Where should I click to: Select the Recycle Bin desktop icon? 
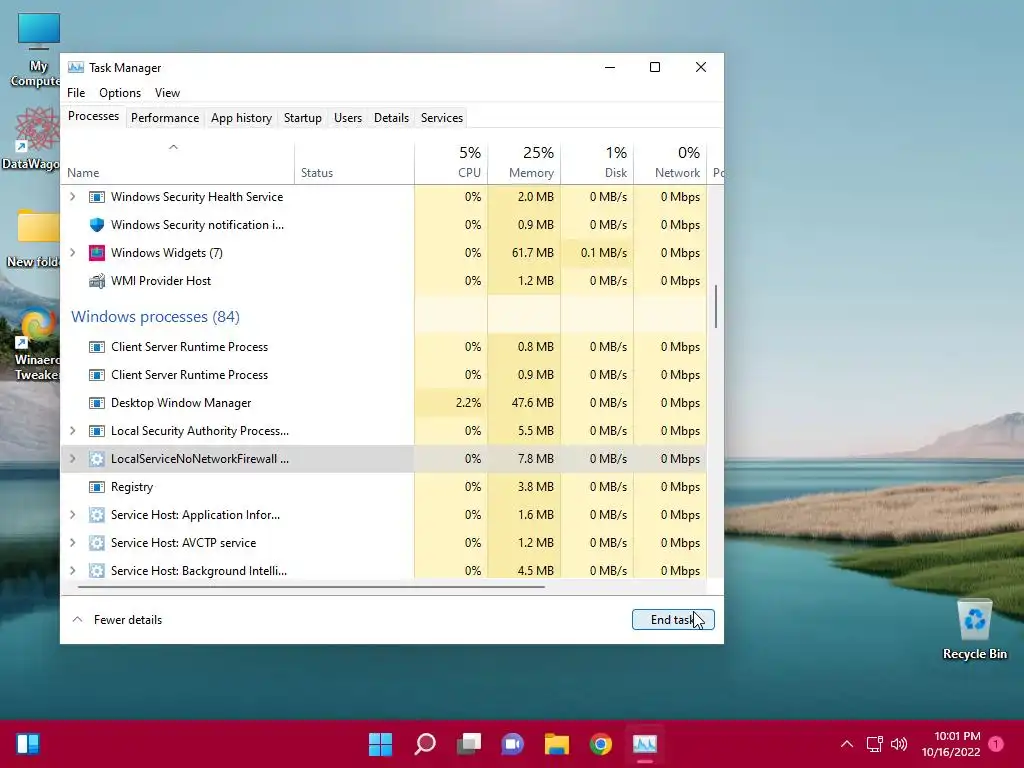click(975, 630)
